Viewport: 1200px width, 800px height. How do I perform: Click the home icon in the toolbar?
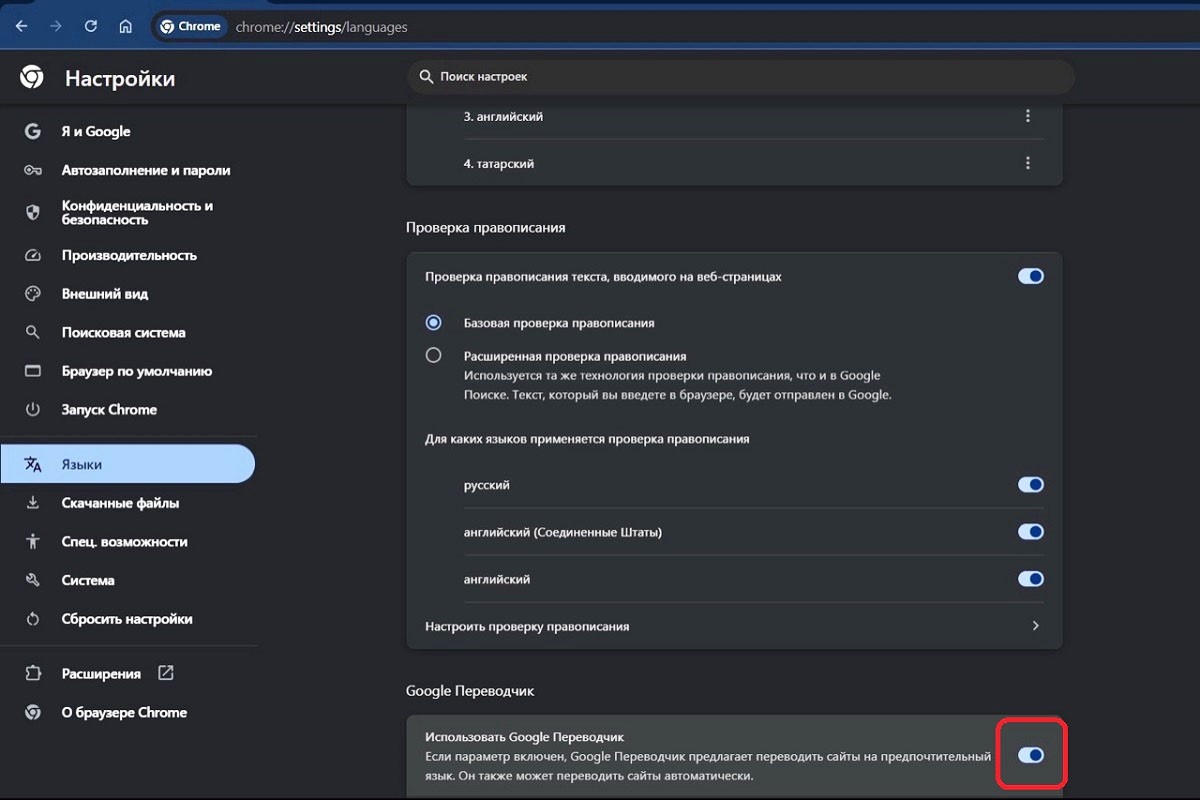(125, 27)
